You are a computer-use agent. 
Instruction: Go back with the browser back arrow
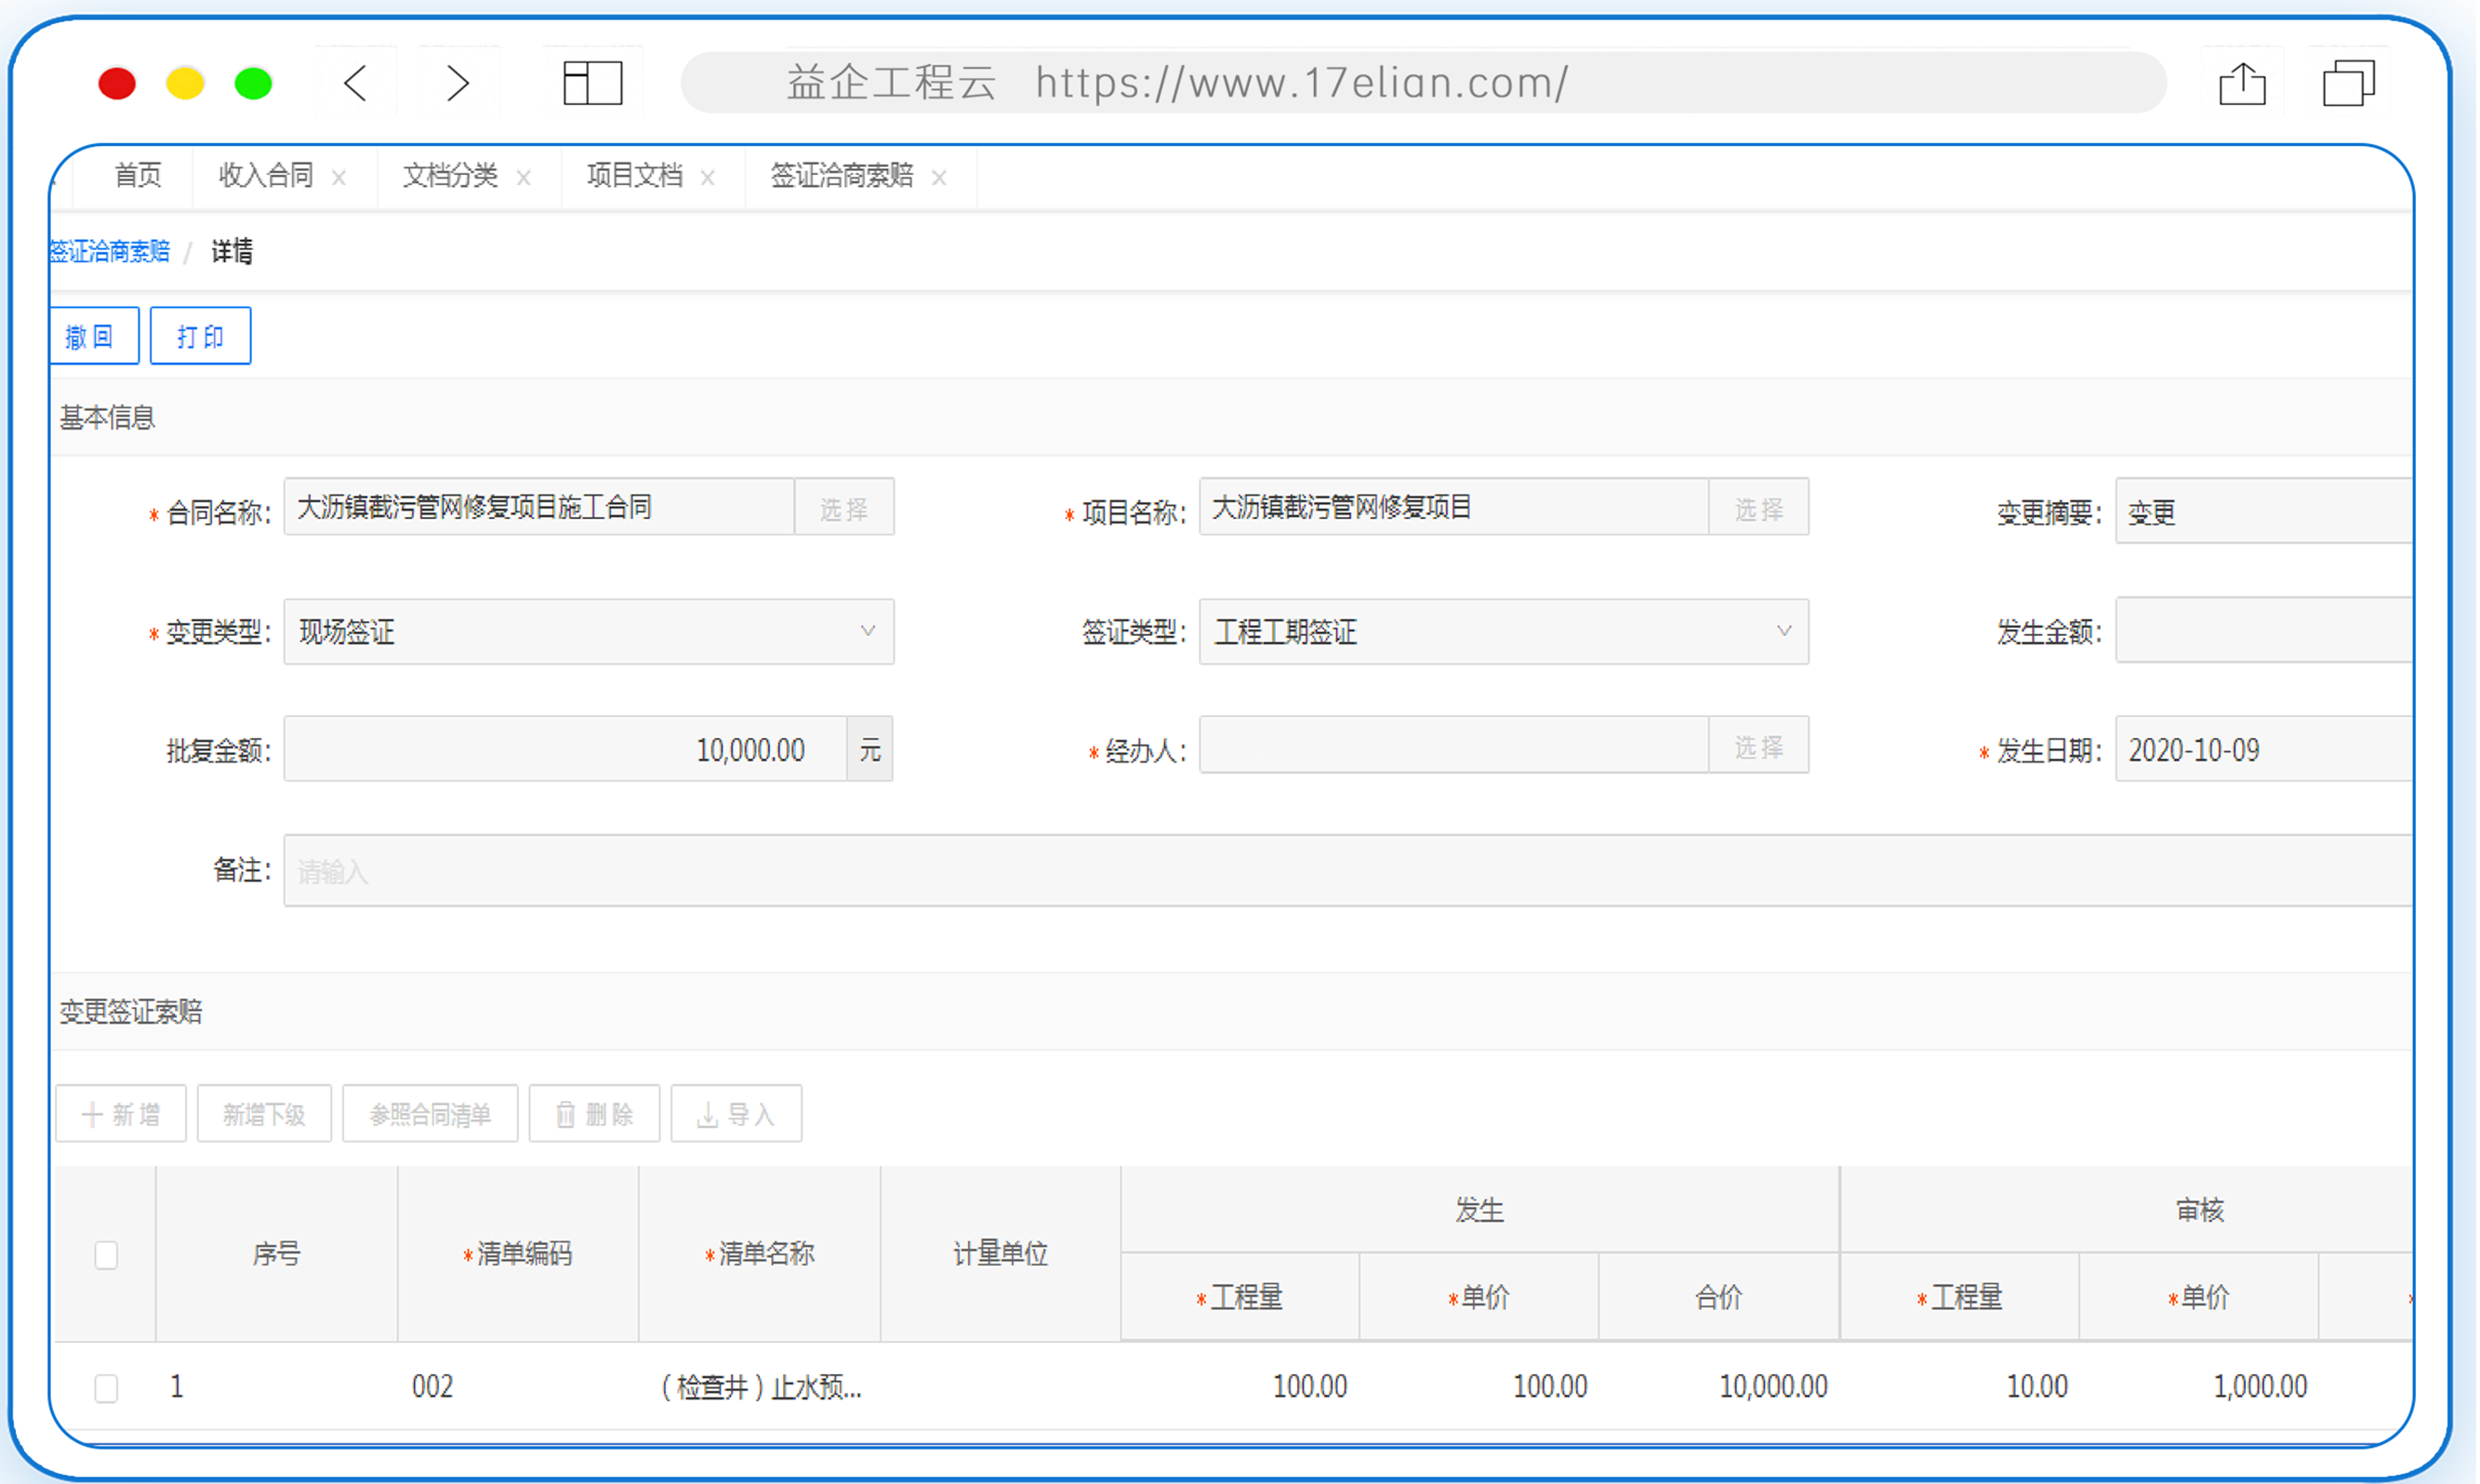[355, 83]
